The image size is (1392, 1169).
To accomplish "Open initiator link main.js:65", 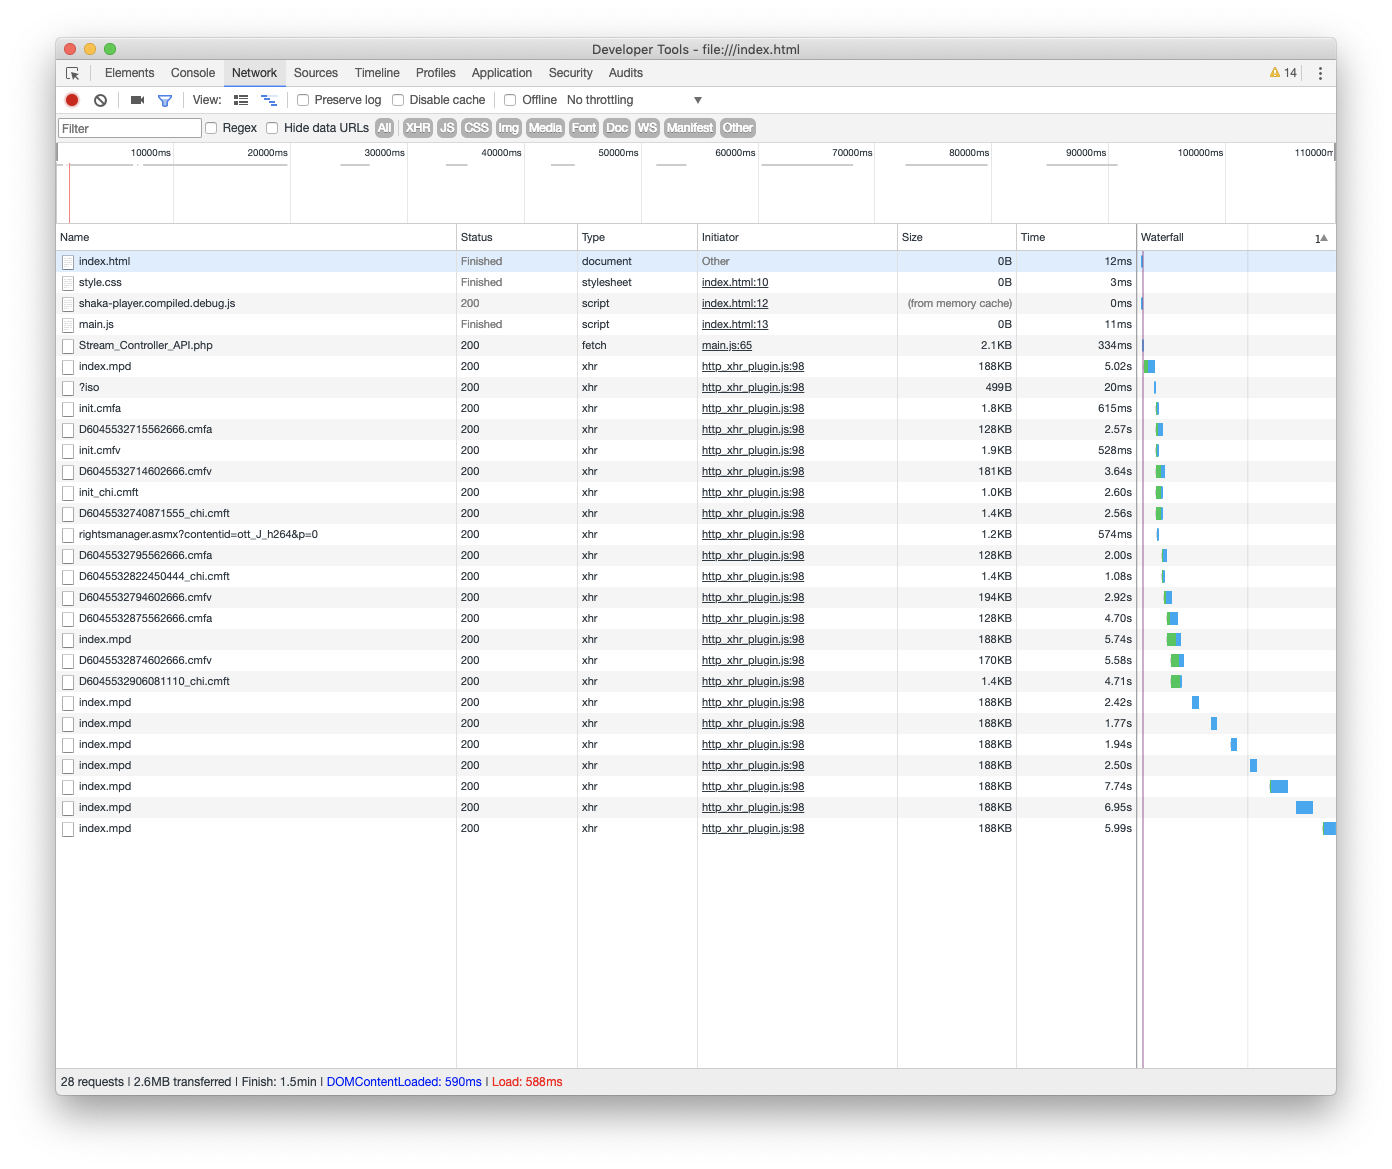I will coord(727,346).
